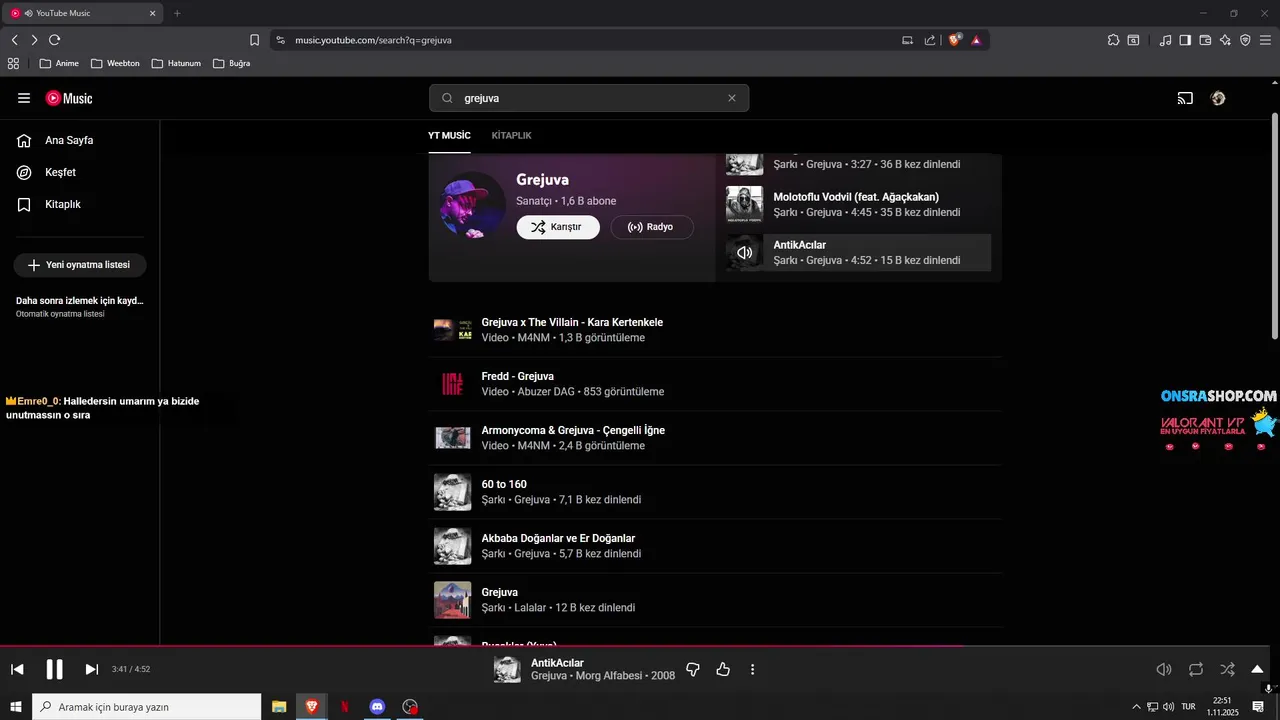Toggle shuffle in player bar
The height and width of the screenshot is (720, 1280).
coord(1227,669)
